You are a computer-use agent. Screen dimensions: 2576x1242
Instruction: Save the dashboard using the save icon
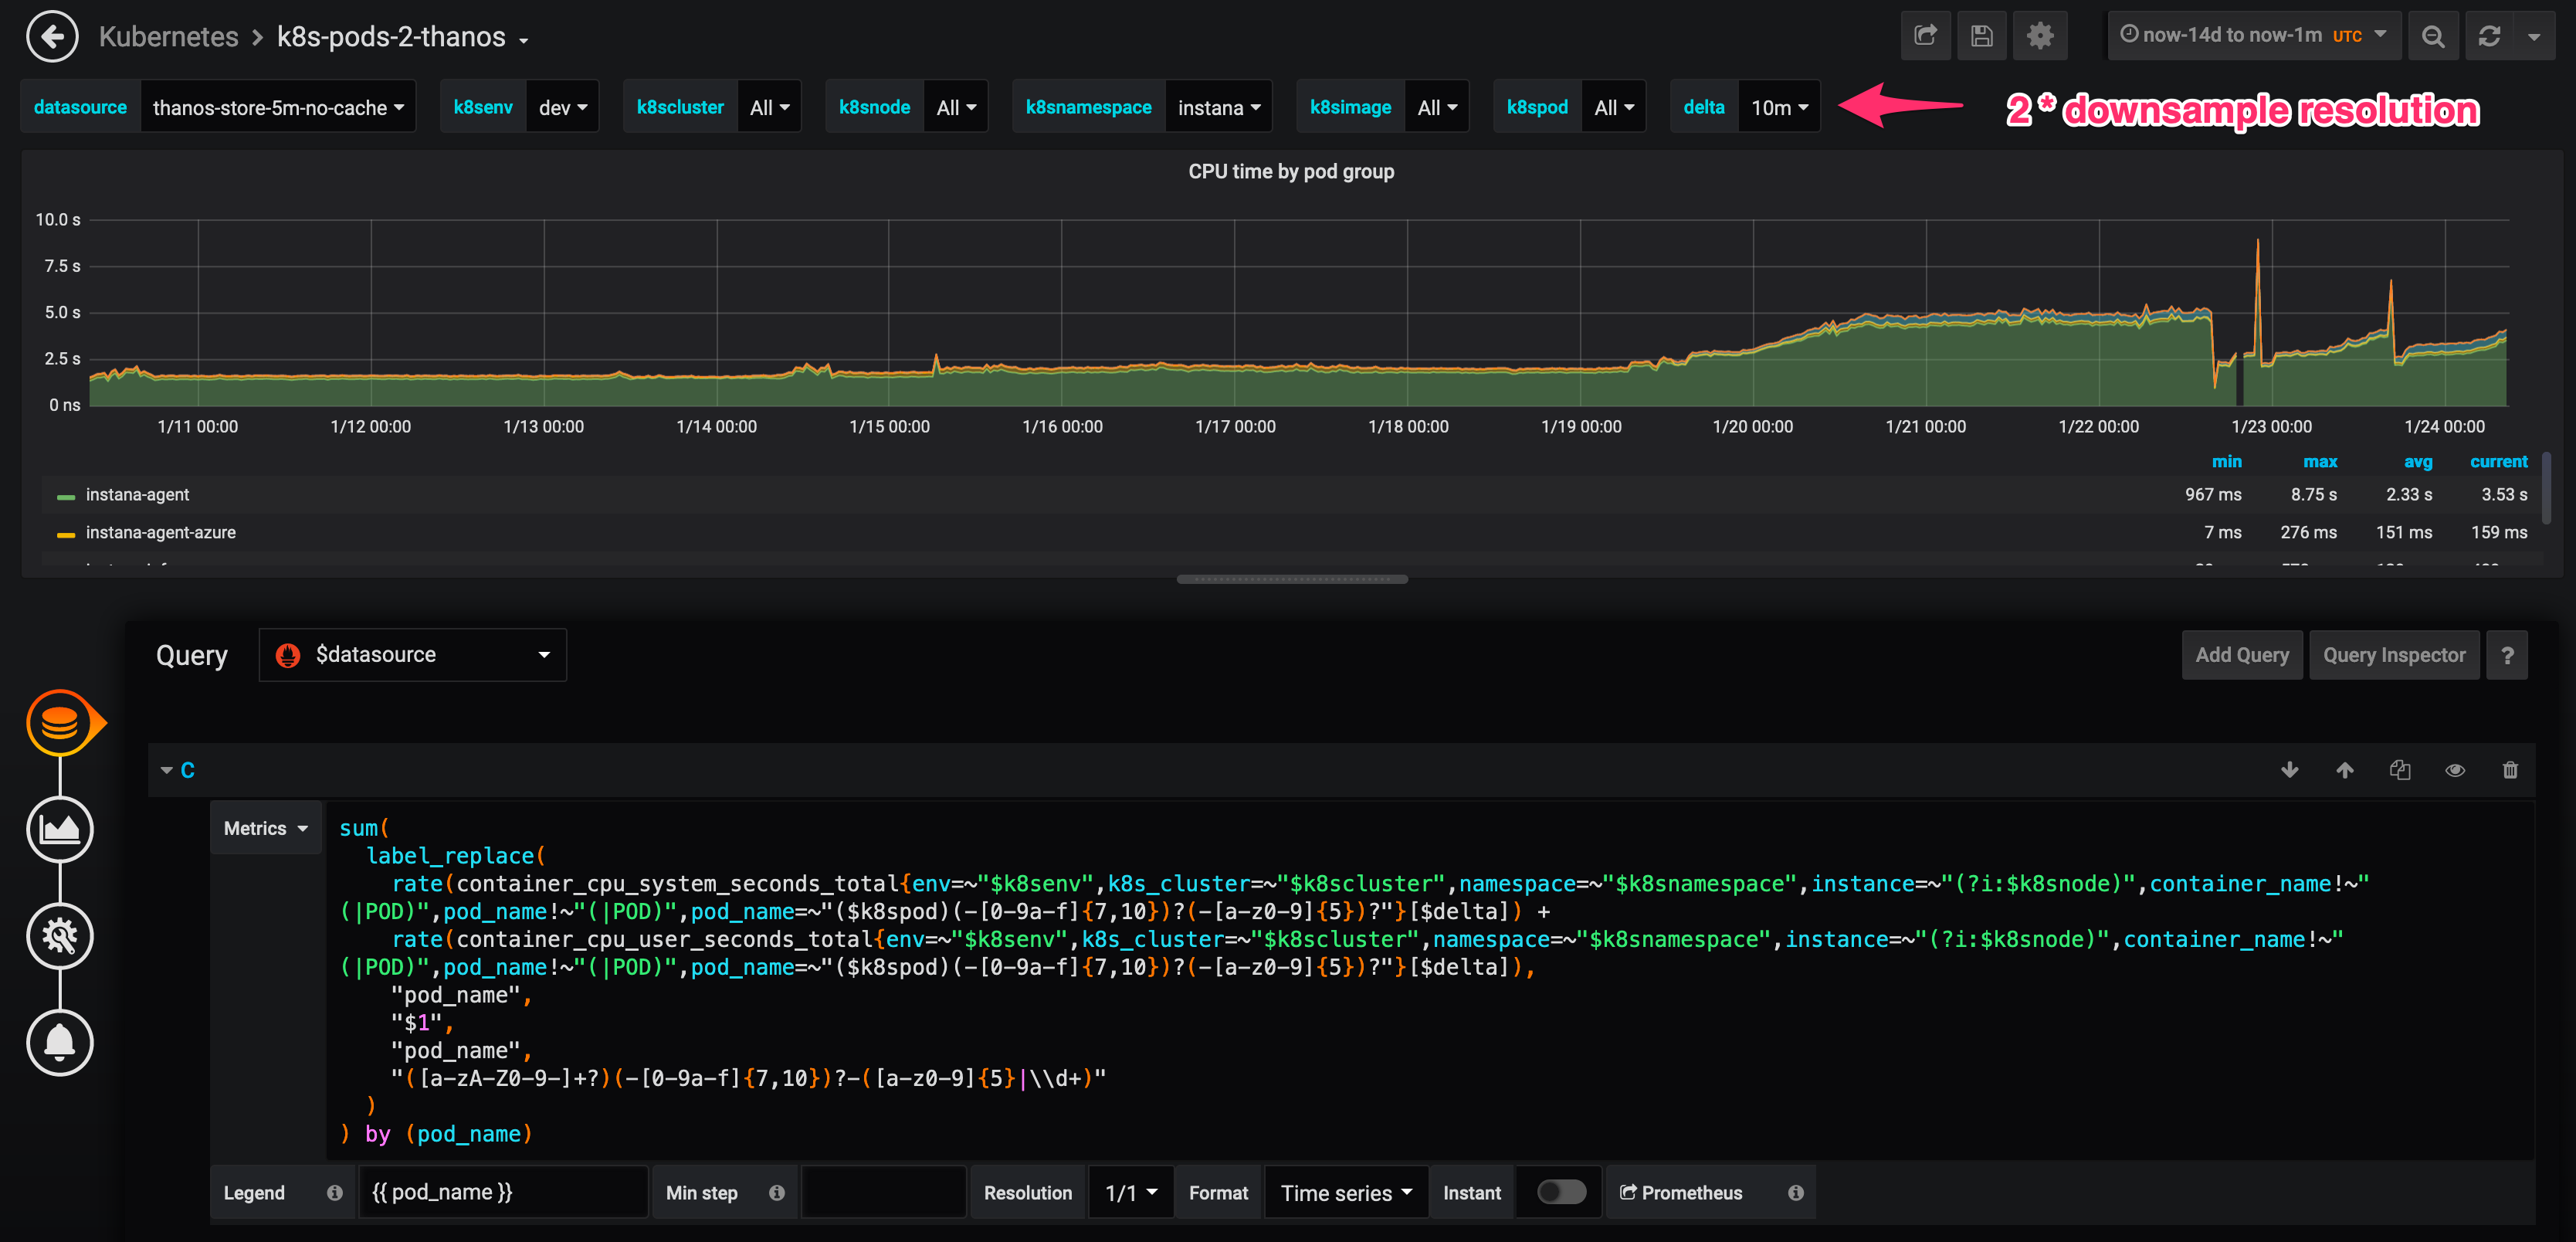point(1982,35)
